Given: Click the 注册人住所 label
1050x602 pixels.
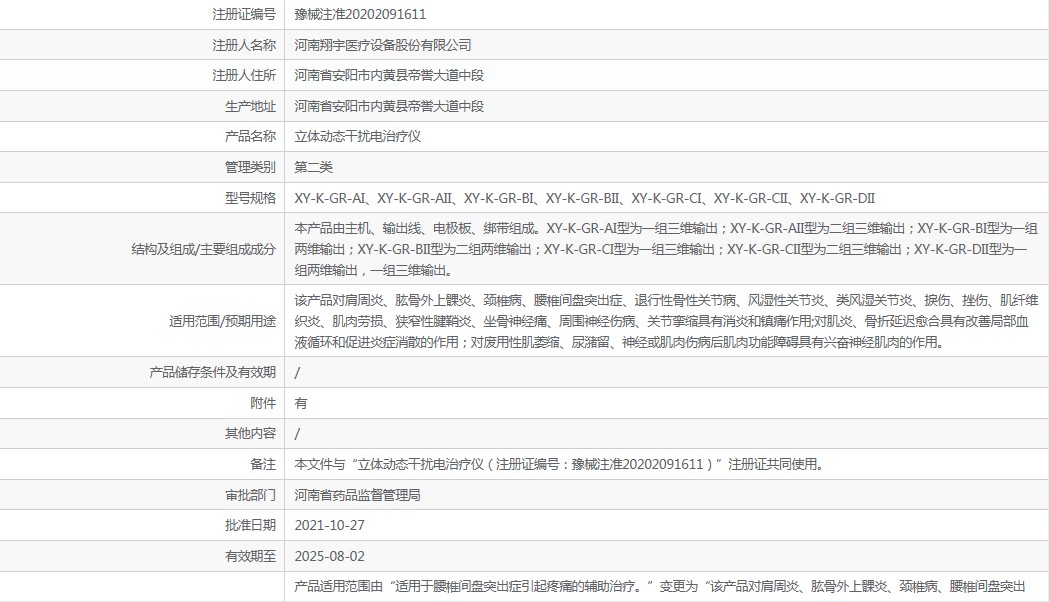Looking at the screenshot, I should point(244,75).
